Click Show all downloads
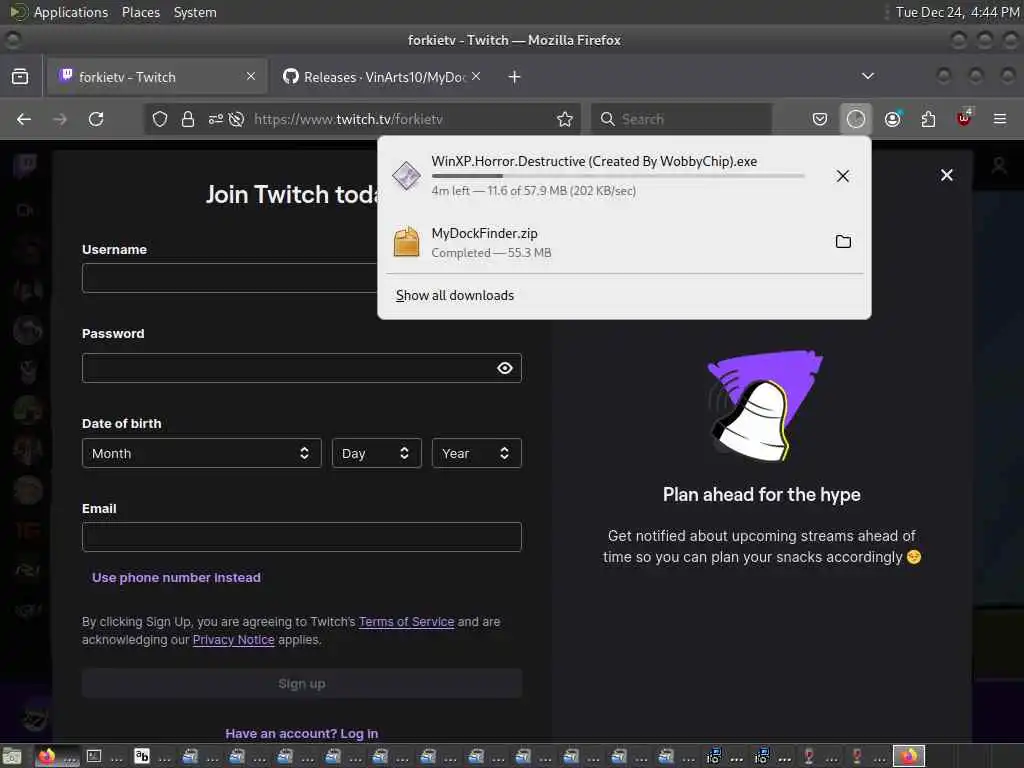 click(x=455, y=295)
